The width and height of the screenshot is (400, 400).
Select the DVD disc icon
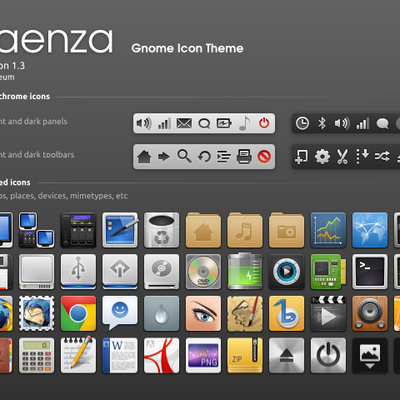(203, 272)
